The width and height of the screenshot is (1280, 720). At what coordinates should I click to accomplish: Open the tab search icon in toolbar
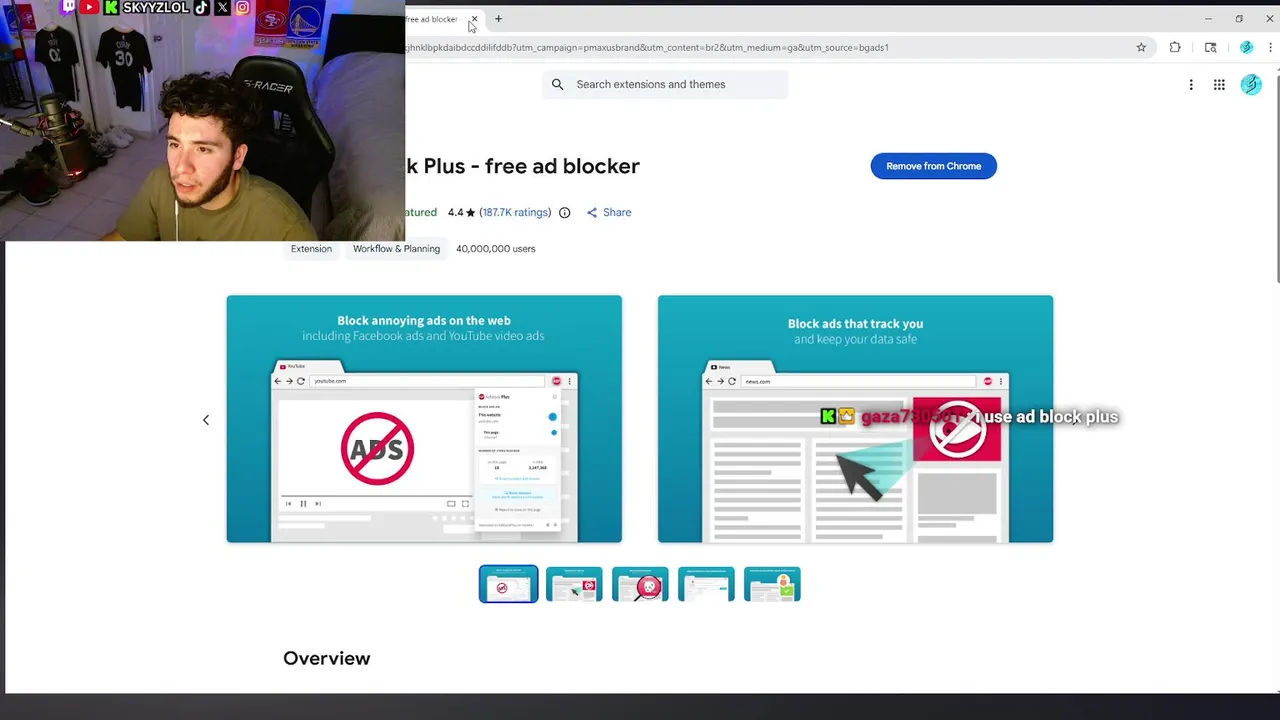(x=1210, y=47)
